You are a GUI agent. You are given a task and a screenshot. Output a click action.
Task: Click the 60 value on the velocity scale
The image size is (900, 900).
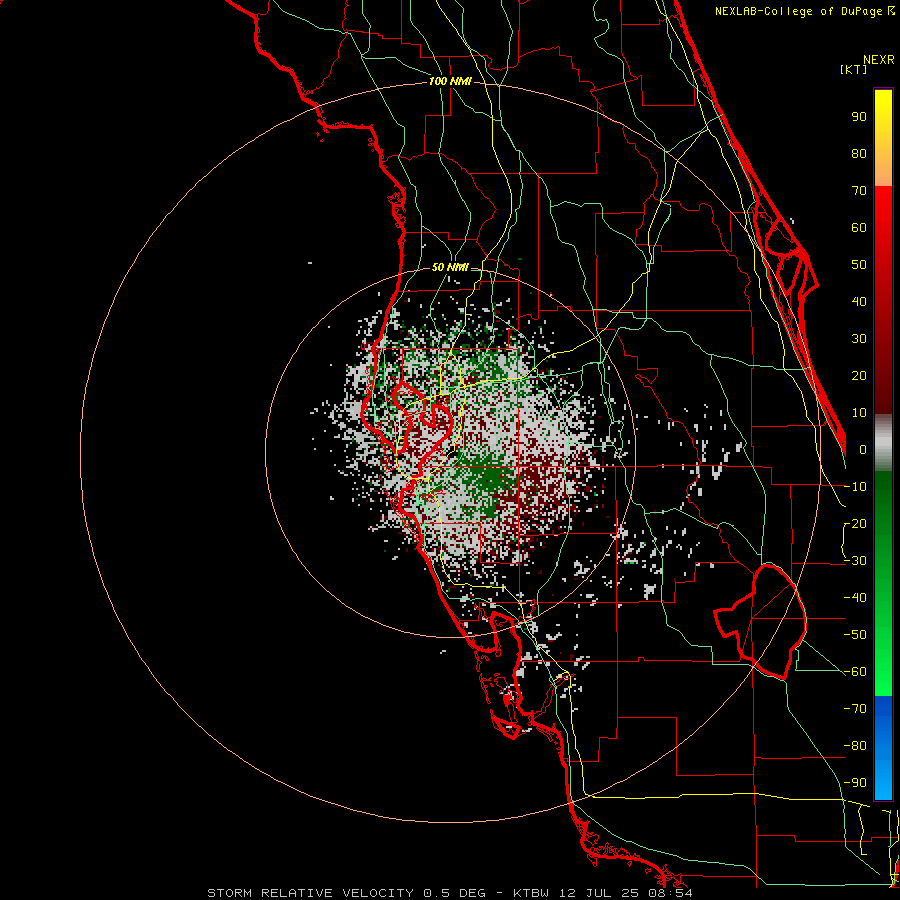[859, 227]
